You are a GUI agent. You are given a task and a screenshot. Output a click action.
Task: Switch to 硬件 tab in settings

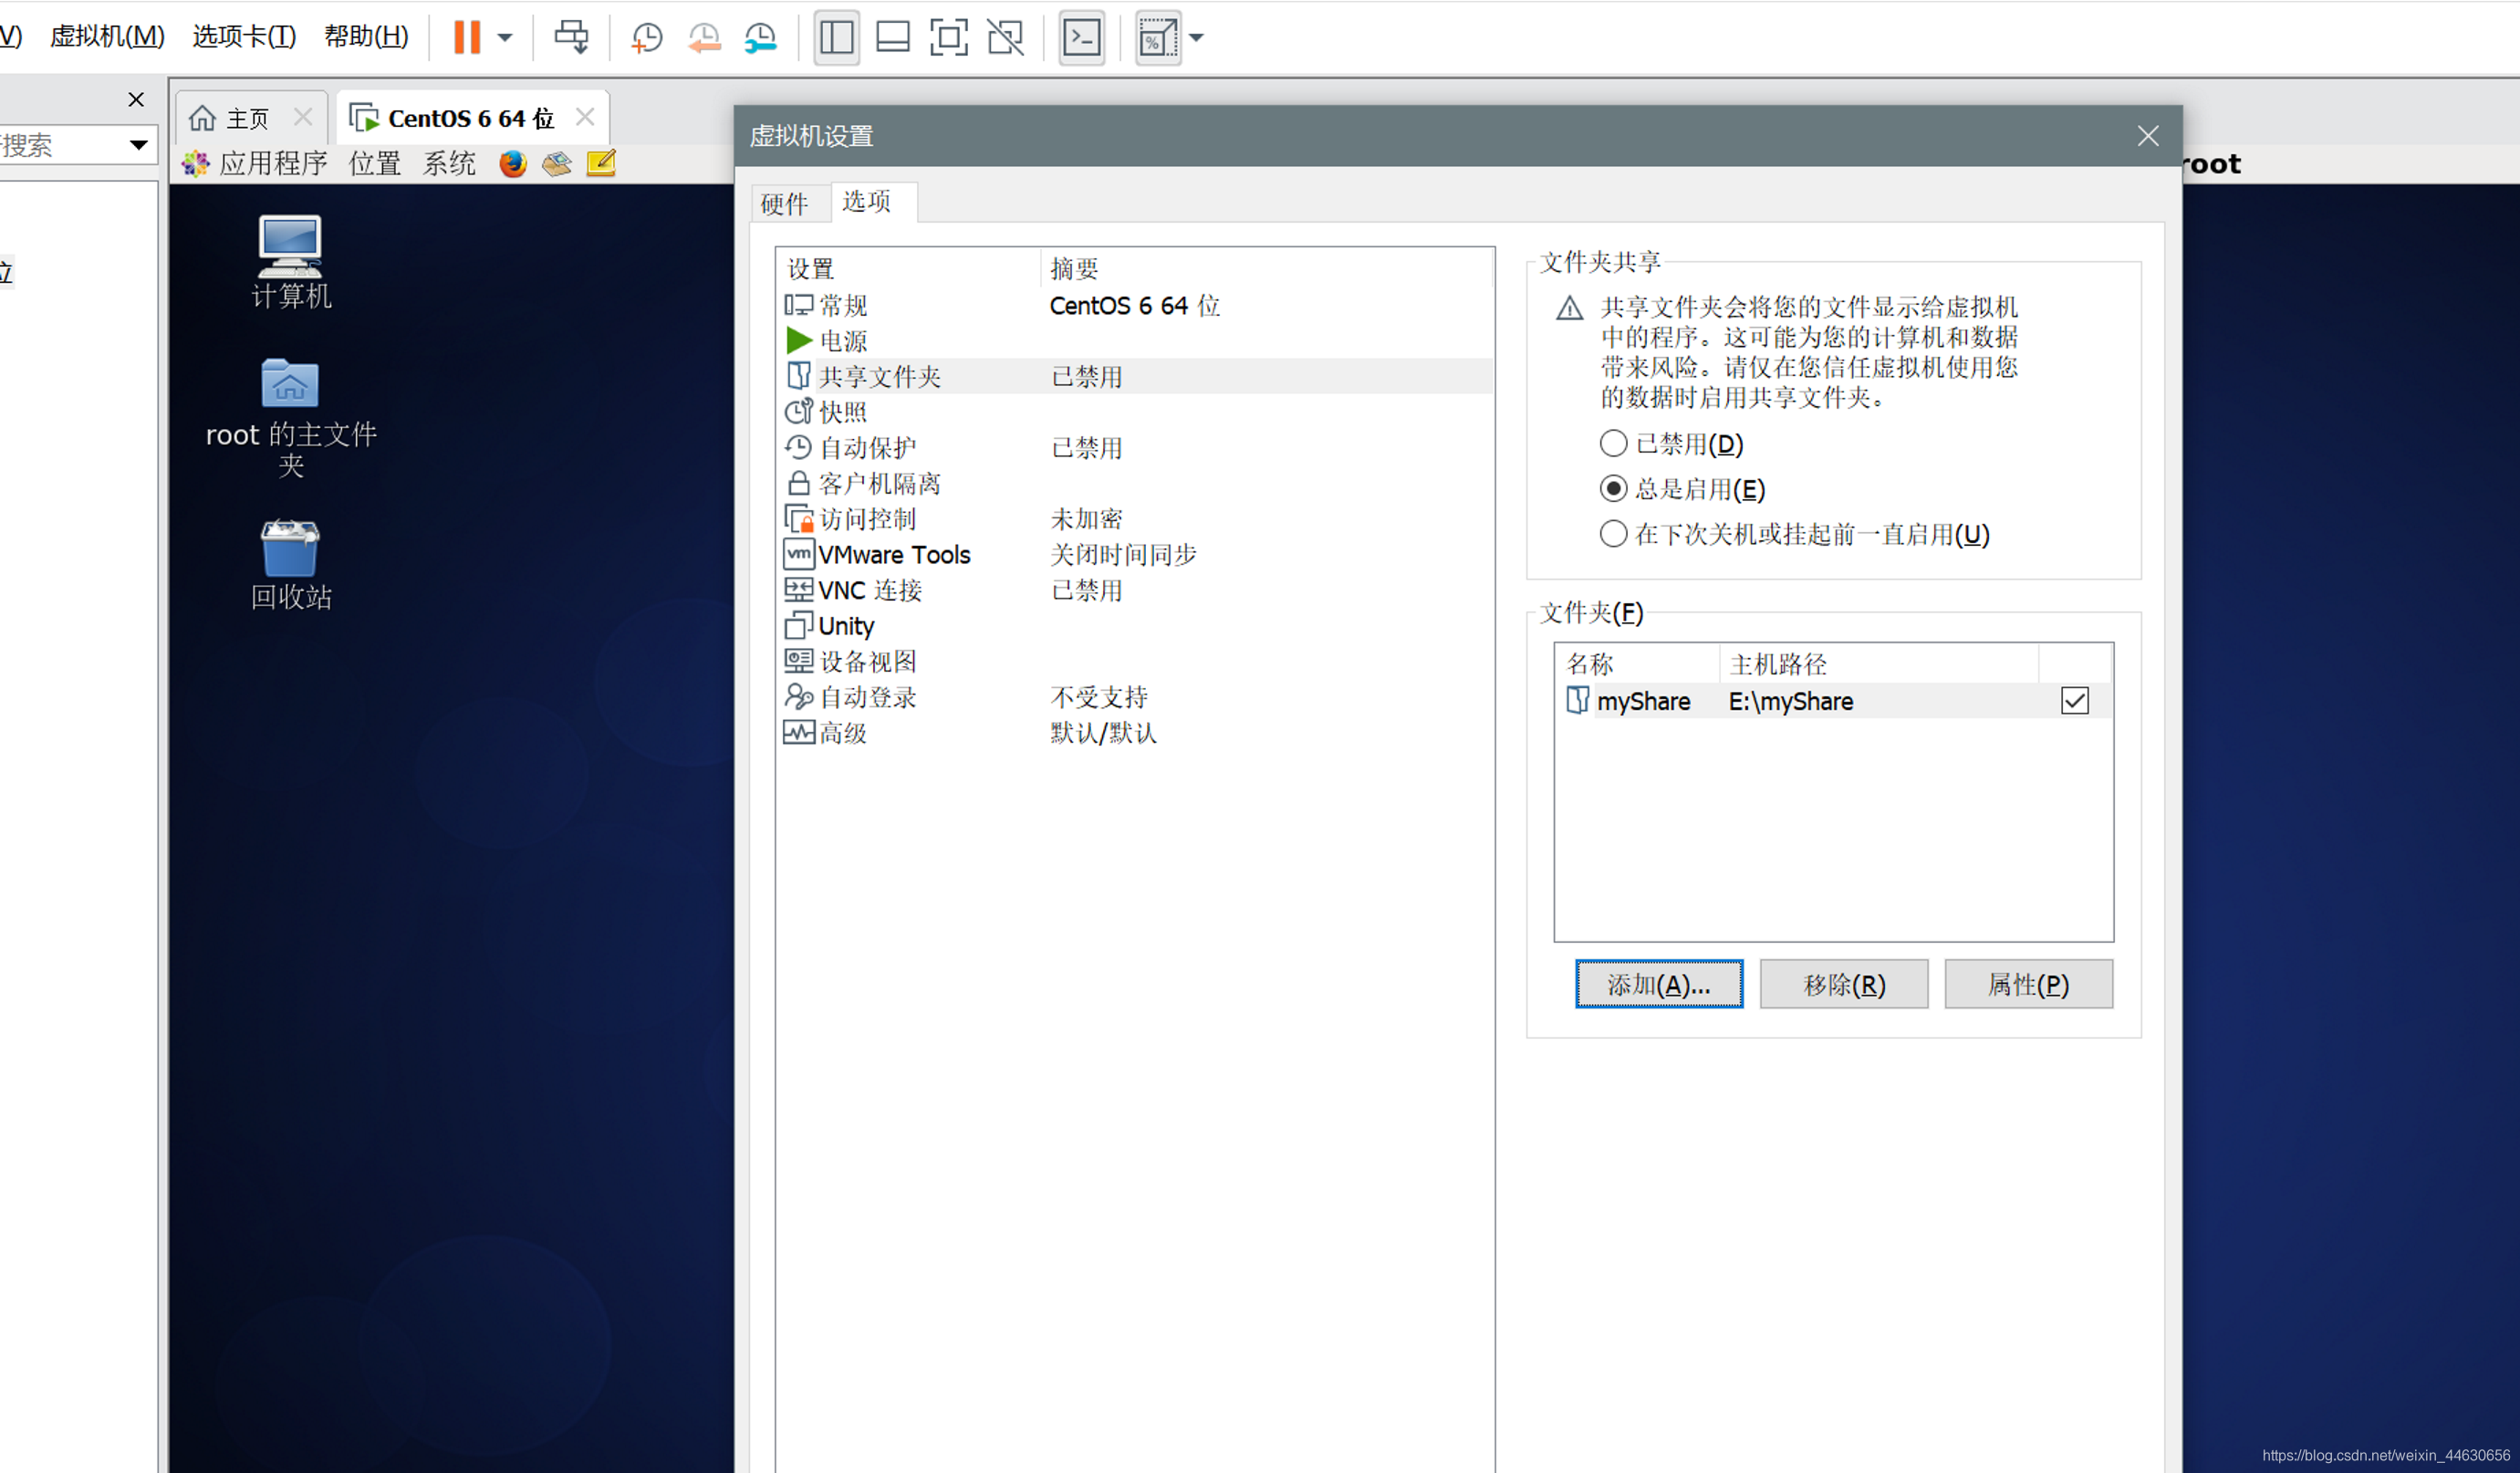click(785, 200)
